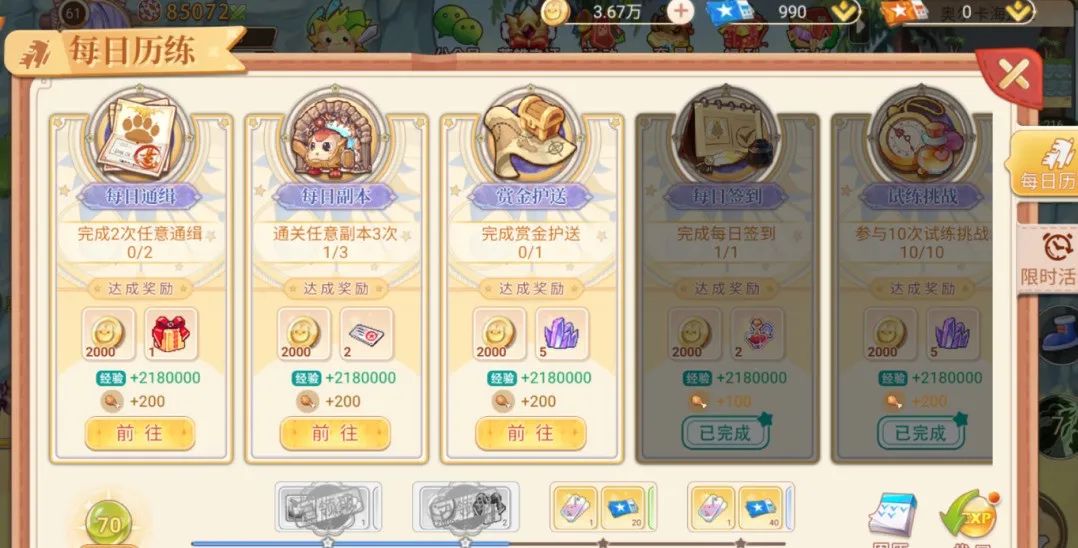The image size is (1078, 548).
Task: Expand the blue star ticket chevron
Action: [844, 11]
